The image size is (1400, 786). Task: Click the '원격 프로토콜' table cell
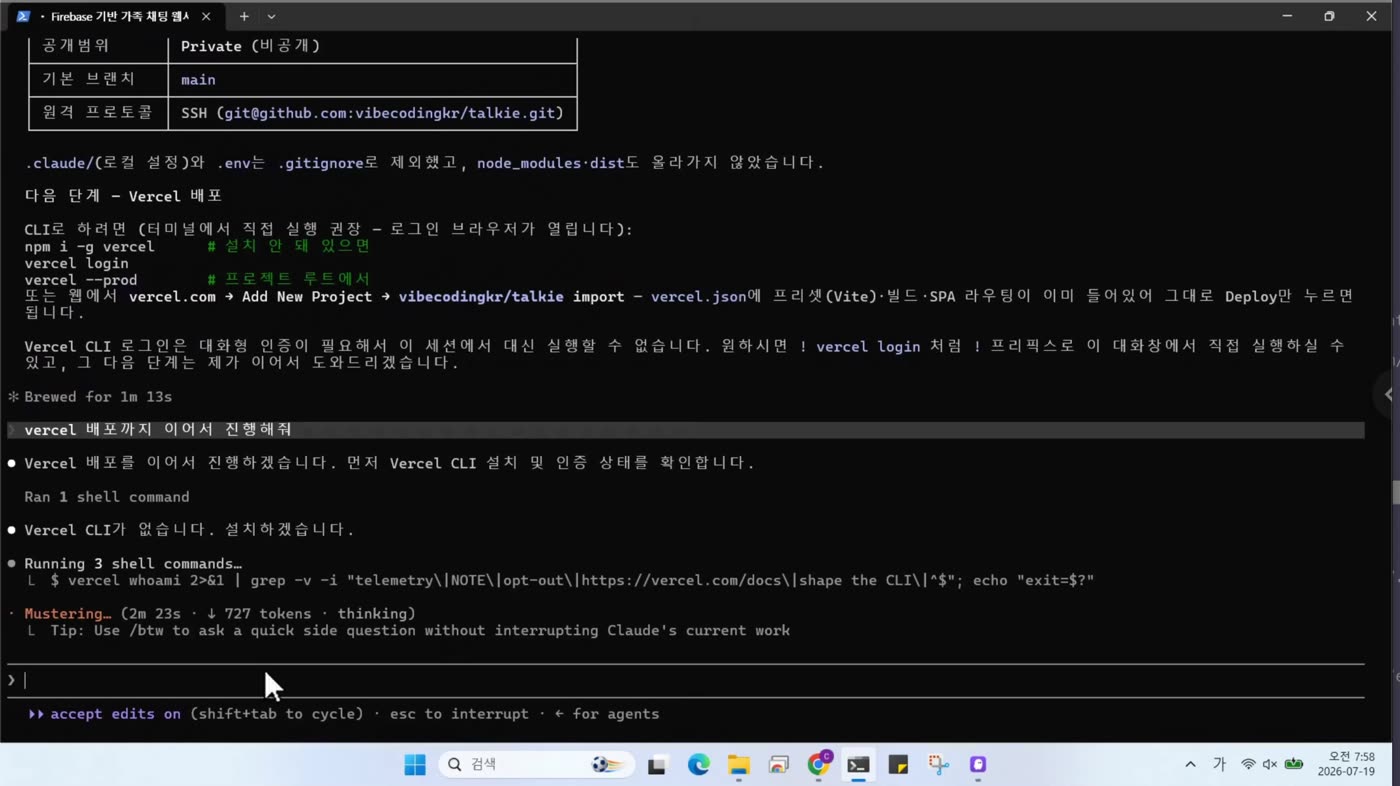point(98,113)
